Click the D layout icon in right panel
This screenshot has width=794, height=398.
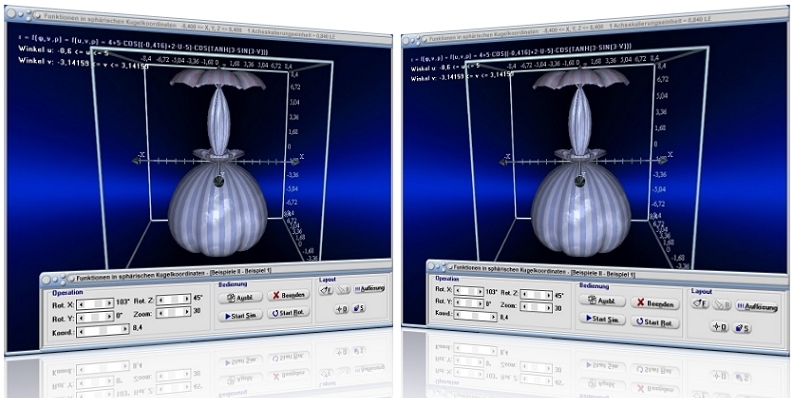720,327
